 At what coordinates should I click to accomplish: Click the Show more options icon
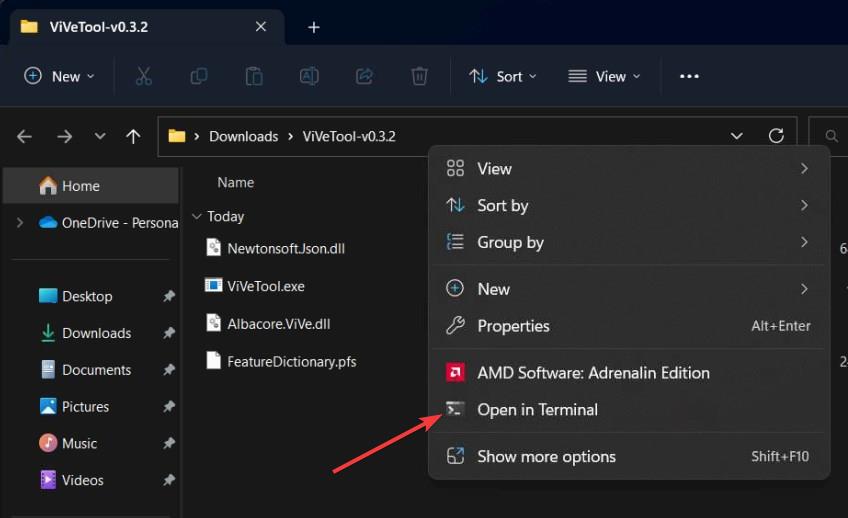pos(455,456)
